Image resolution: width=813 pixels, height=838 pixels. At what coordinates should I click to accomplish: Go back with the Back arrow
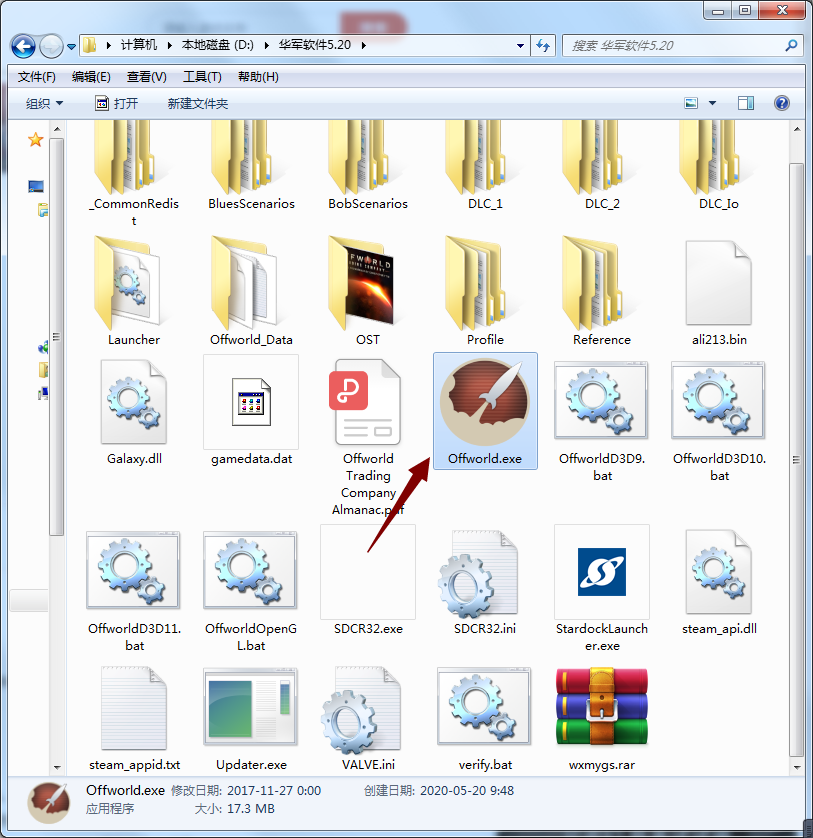point(23,46)
